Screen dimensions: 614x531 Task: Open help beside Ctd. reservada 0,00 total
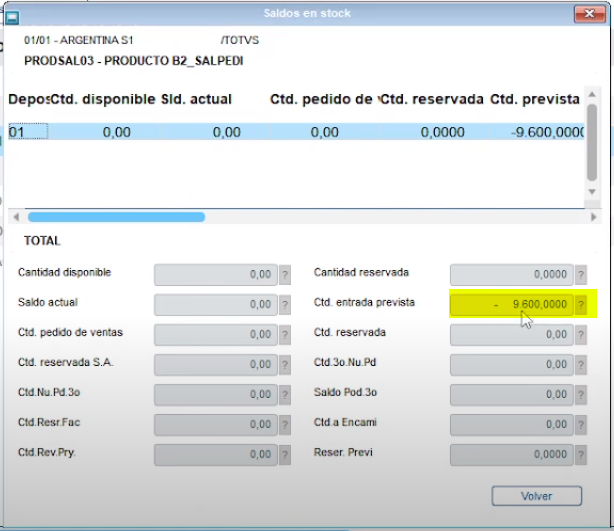point(581,335)
